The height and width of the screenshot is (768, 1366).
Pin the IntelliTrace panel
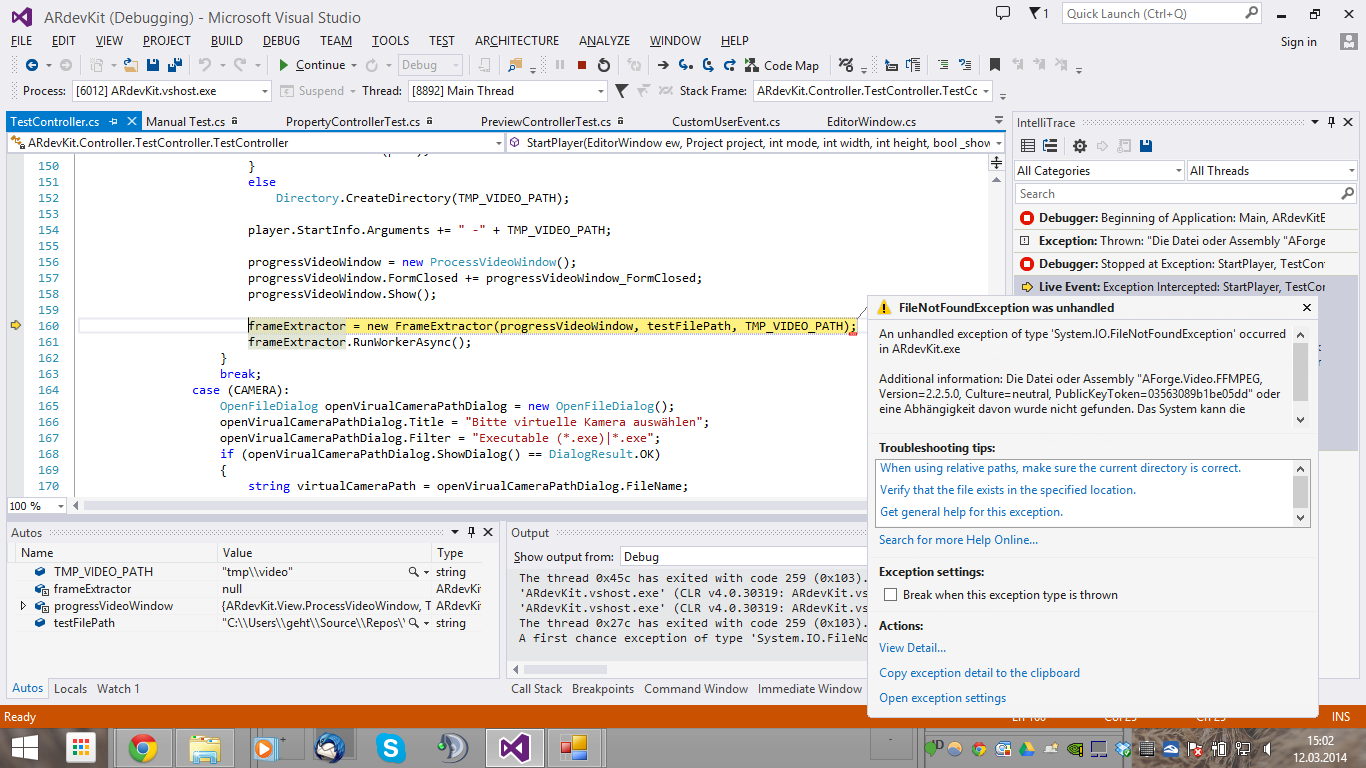point(1332,123)
